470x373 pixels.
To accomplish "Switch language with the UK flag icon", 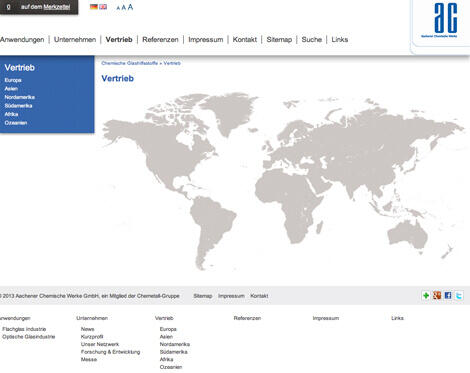I will click(103, 7).
